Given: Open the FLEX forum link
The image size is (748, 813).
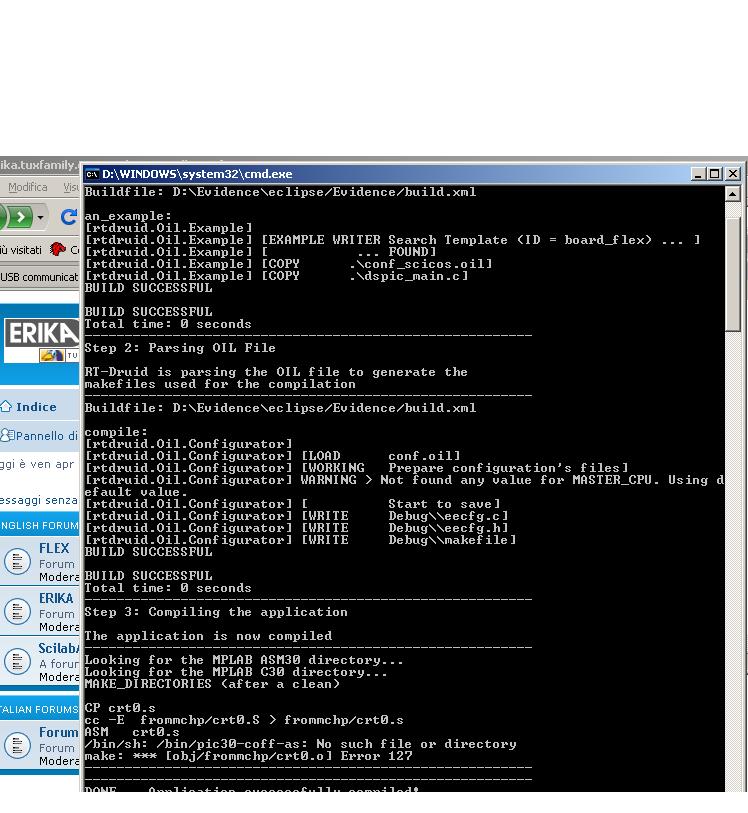Looking at the screenshot, I should click(54, 548).
